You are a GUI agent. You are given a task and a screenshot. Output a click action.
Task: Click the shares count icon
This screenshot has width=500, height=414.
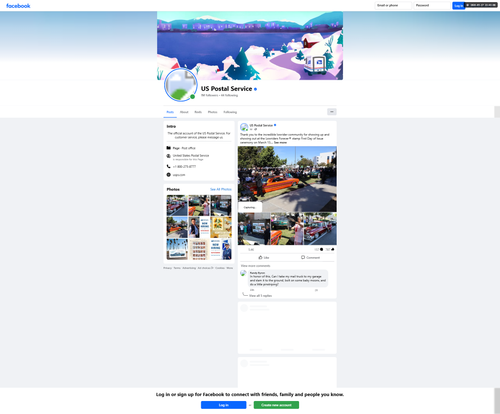[x=333, y=249]
